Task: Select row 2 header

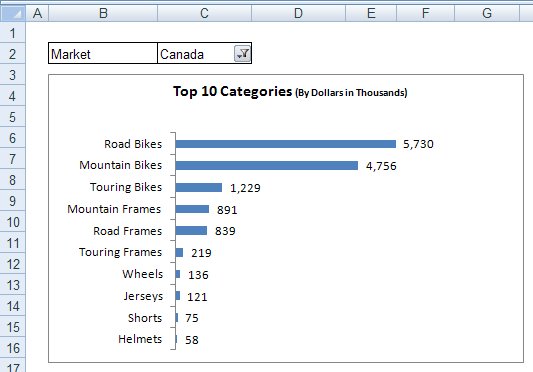Action: tap(13, 54)
